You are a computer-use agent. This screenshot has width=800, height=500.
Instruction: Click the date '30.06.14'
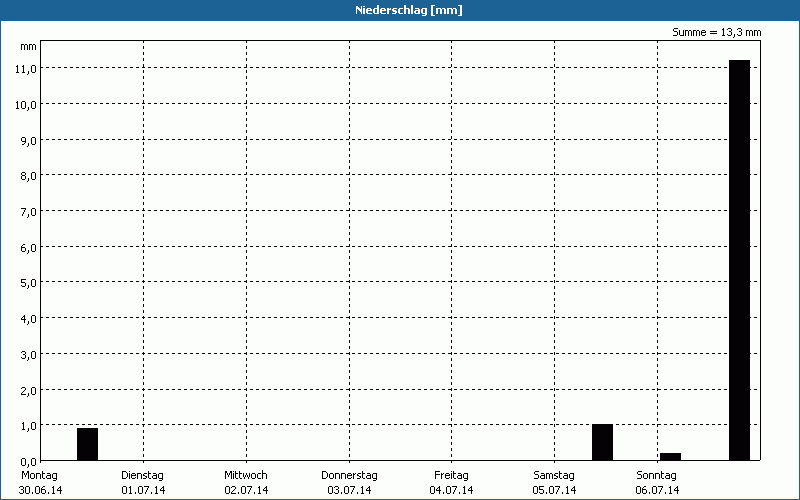(40, 491)
